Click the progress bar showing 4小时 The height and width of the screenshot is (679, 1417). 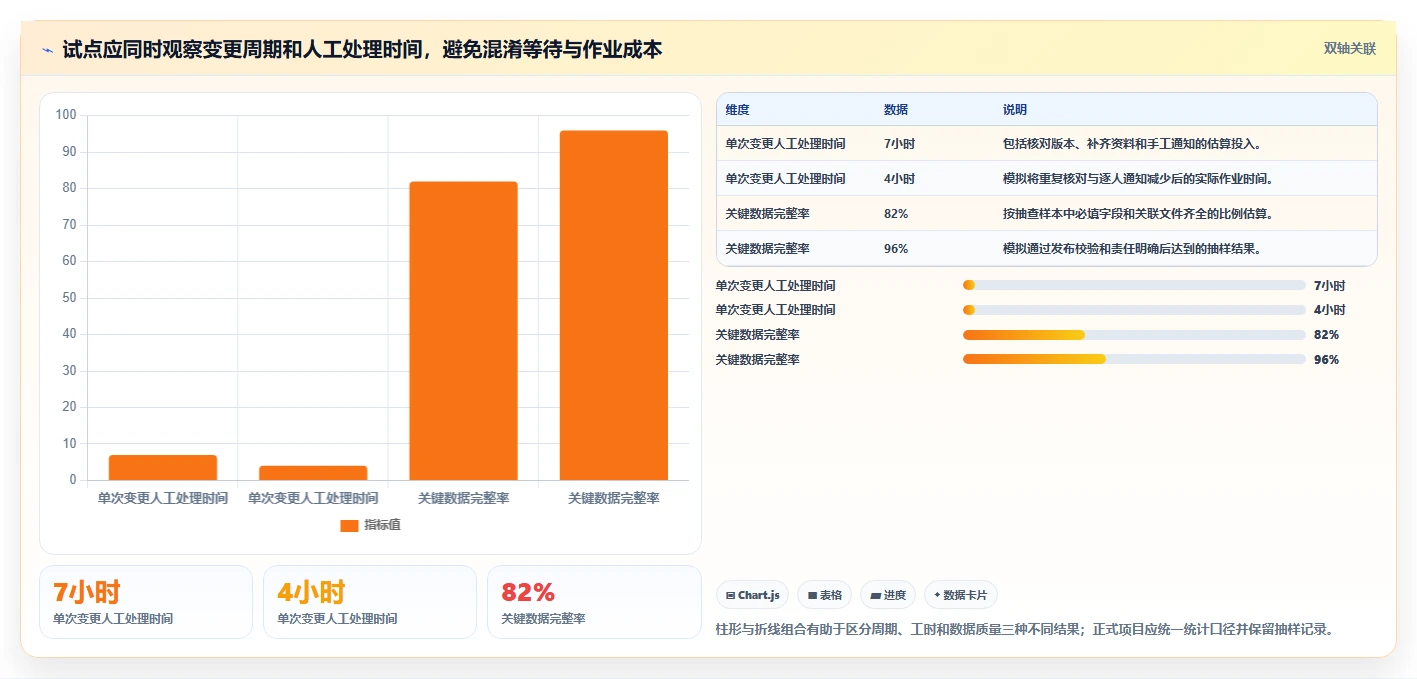click(1134, 310)
